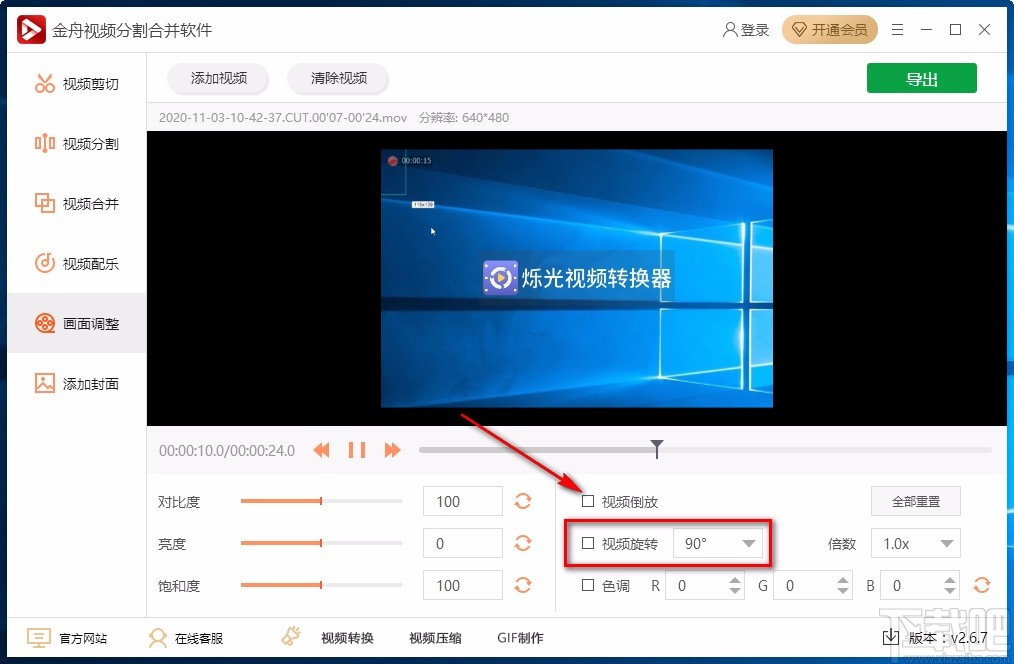Click the timeline playhead marker

[657, 449]
